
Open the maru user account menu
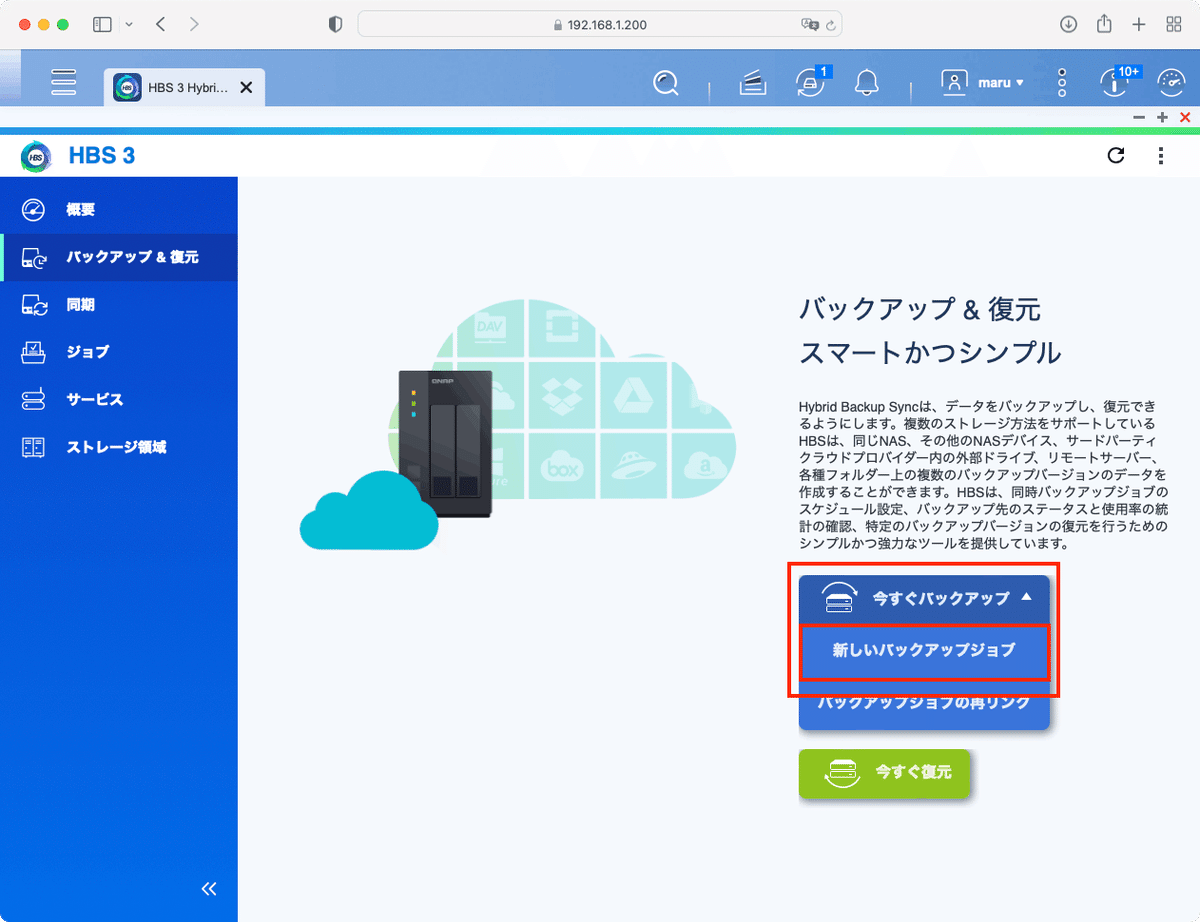click(x=983, y=83)
